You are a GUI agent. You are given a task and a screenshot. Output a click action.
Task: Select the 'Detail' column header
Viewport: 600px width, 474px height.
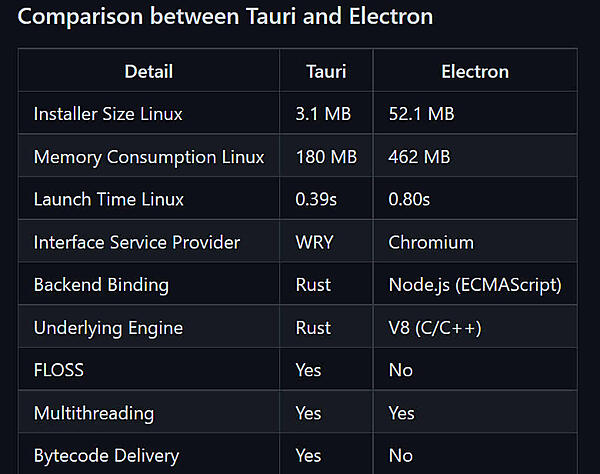pyautogui.click(x=148, y=71)
